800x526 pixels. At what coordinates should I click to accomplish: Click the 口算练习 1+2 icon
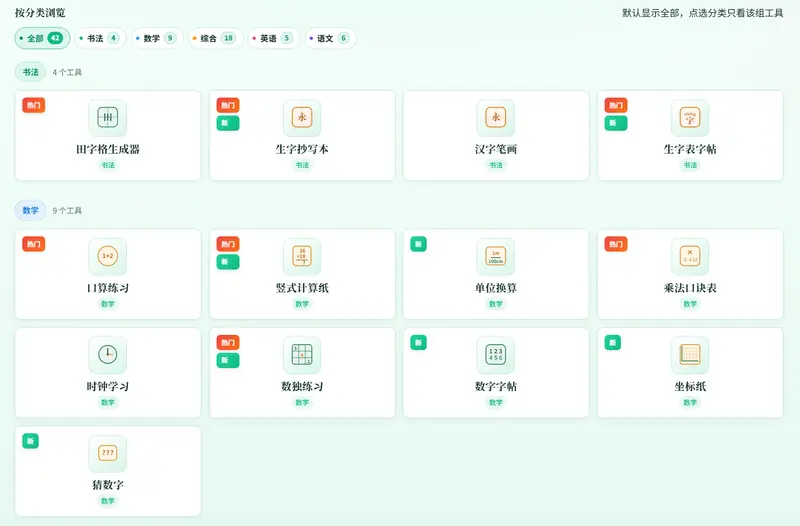tap(108, 256)
